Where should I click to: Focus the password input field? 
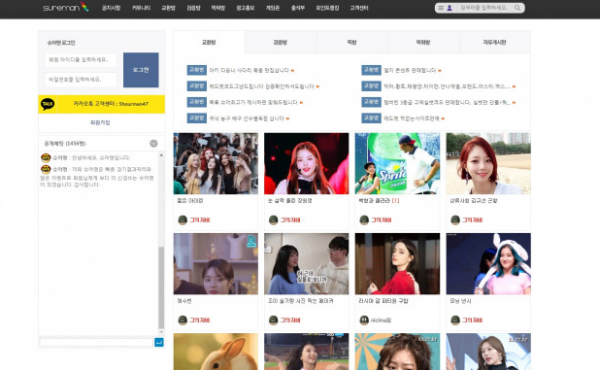[x=81, y=80]
